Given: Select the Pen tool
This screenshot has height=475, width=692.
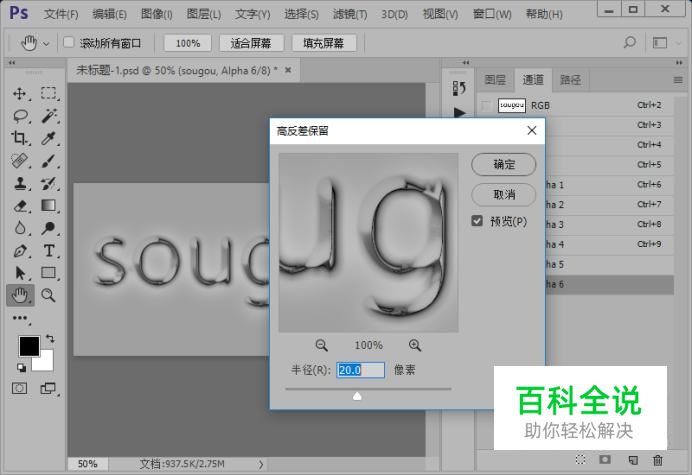Looking at the screenshot, I should [x=19, y=251].
